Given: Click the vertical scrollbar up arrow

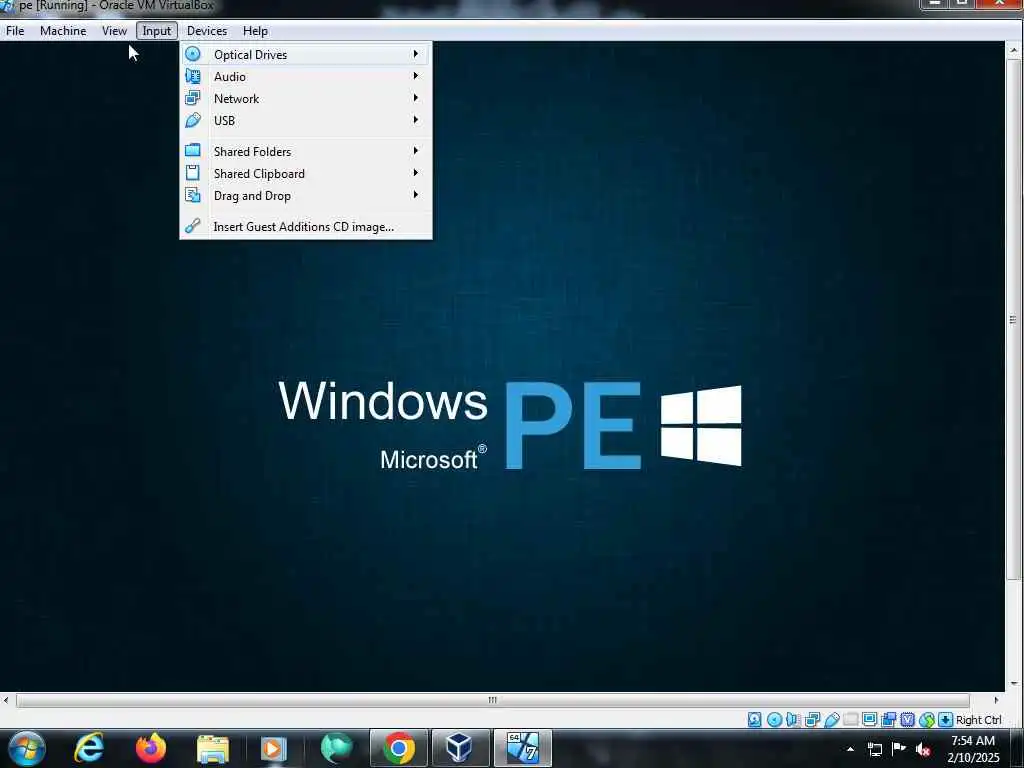Looking at the screenshot, I should pos(1014,50).
